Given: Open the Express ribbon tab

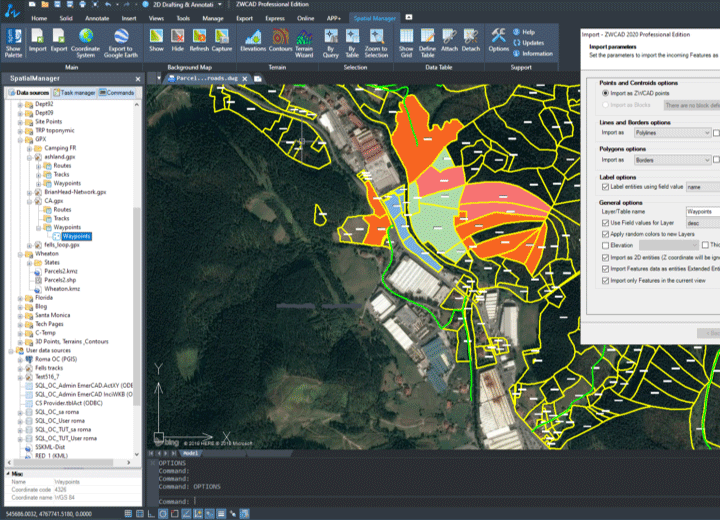Looking at the screenshot, I should click(275, 18).
